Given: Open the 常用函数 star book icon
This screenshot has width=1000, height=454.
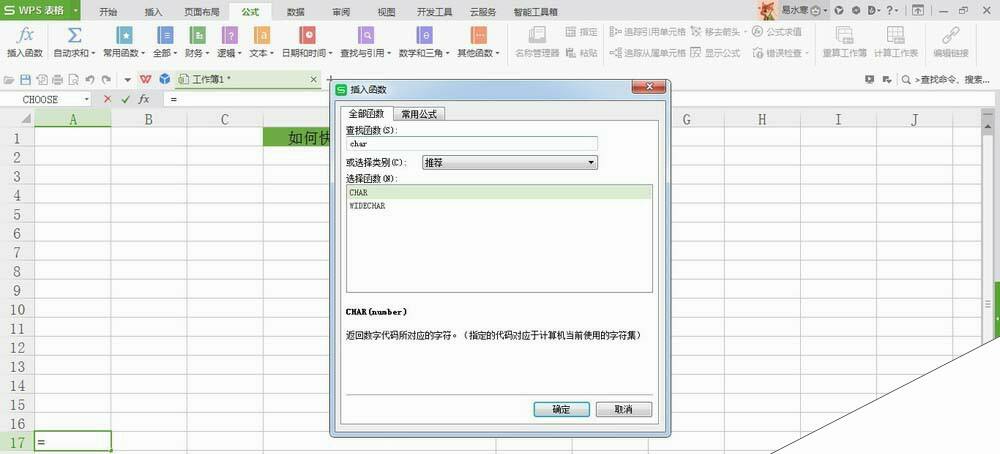Looking at the screenshot, I should [x=124, y=35].
